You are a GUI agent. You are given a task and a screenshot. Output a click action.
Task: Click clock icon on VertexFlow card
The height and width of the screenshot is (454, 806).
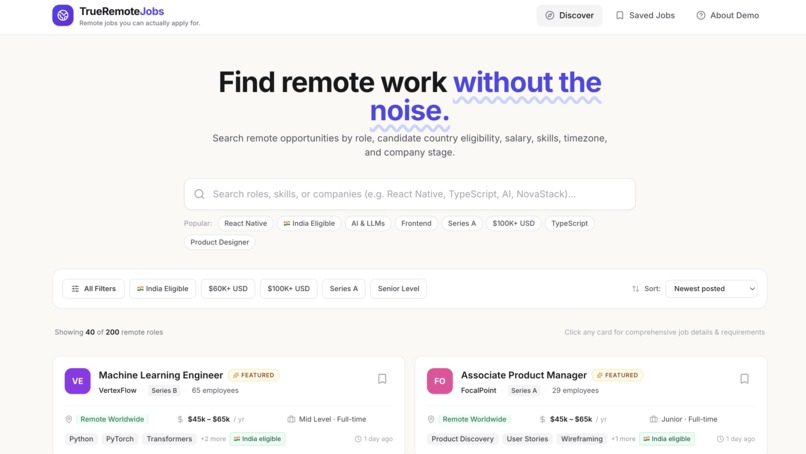tap(358, 439)
